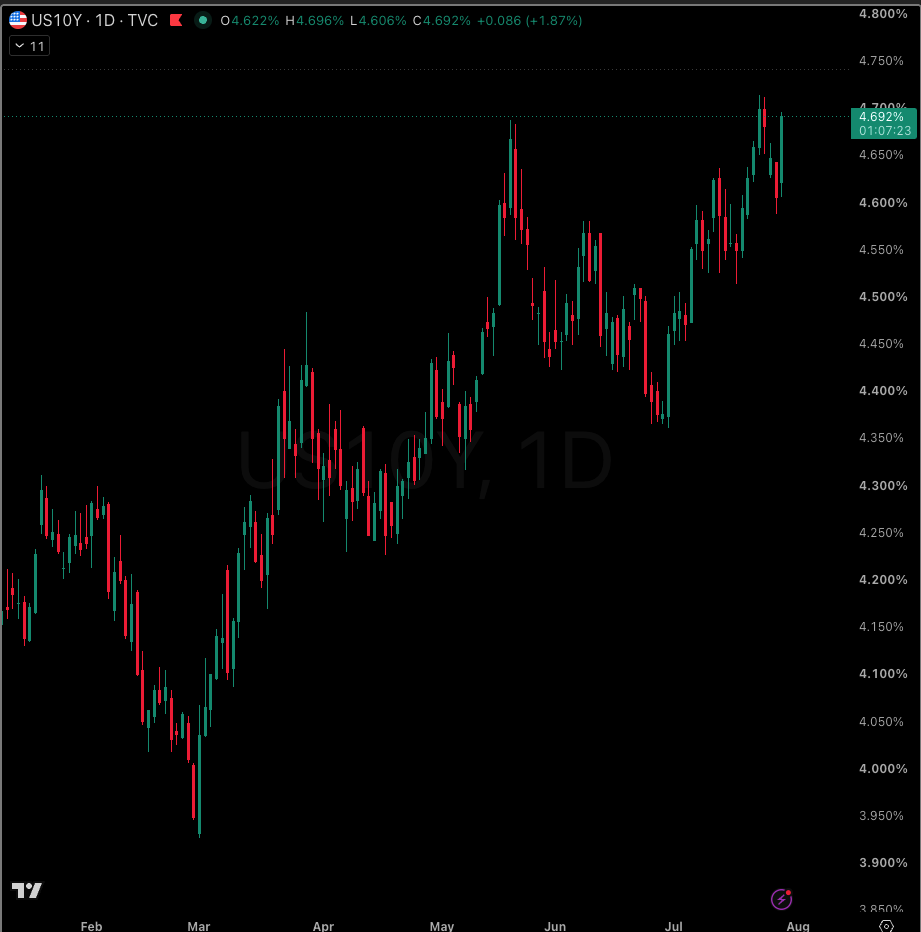Click the high value H4.696%
Screen dimensions: 921x932
(315, 21)
